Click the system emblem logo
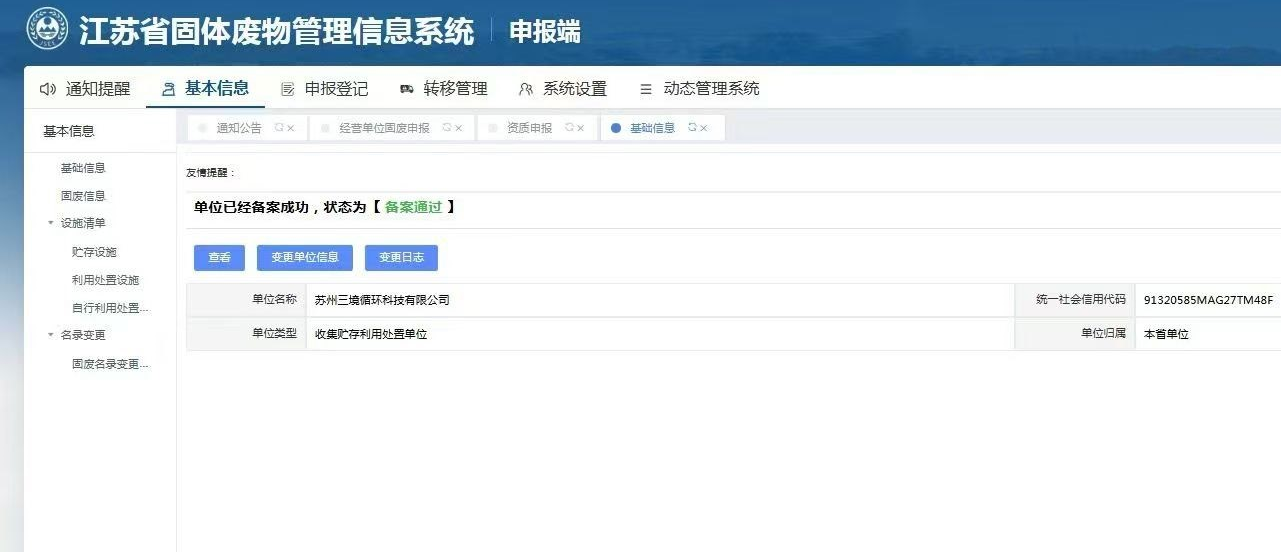The width and height of the screenshot is (1281, 552). click(47, 30)
